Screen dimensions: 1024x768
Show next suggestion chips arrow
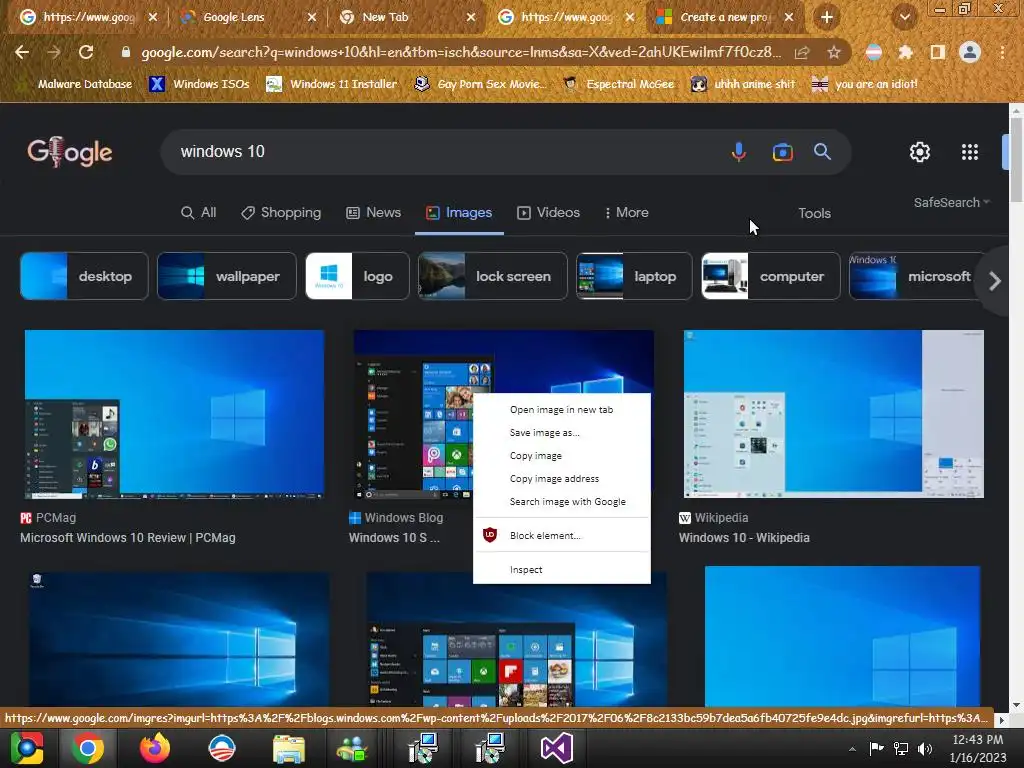tap(995, 281)
